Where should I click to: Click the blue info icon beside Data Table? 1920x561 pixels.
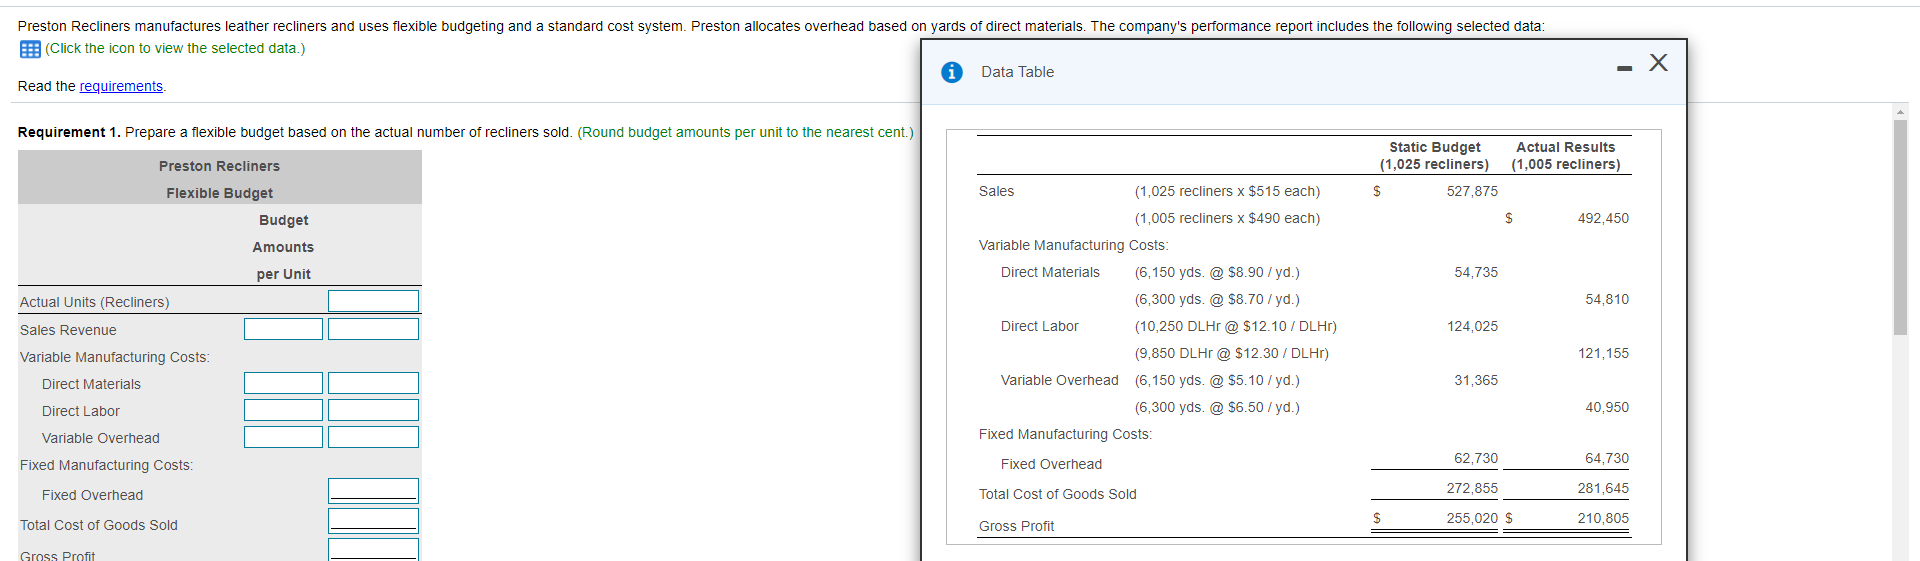[952, 72]
